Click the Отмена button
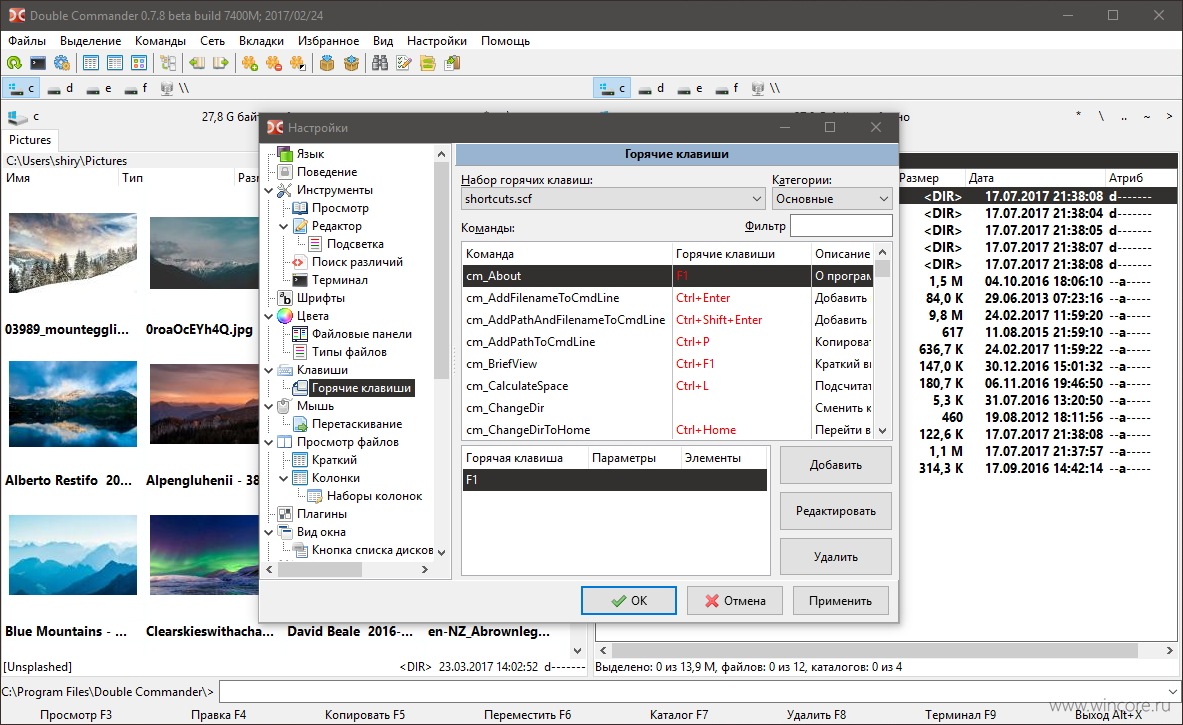 (x=735, y=601)
